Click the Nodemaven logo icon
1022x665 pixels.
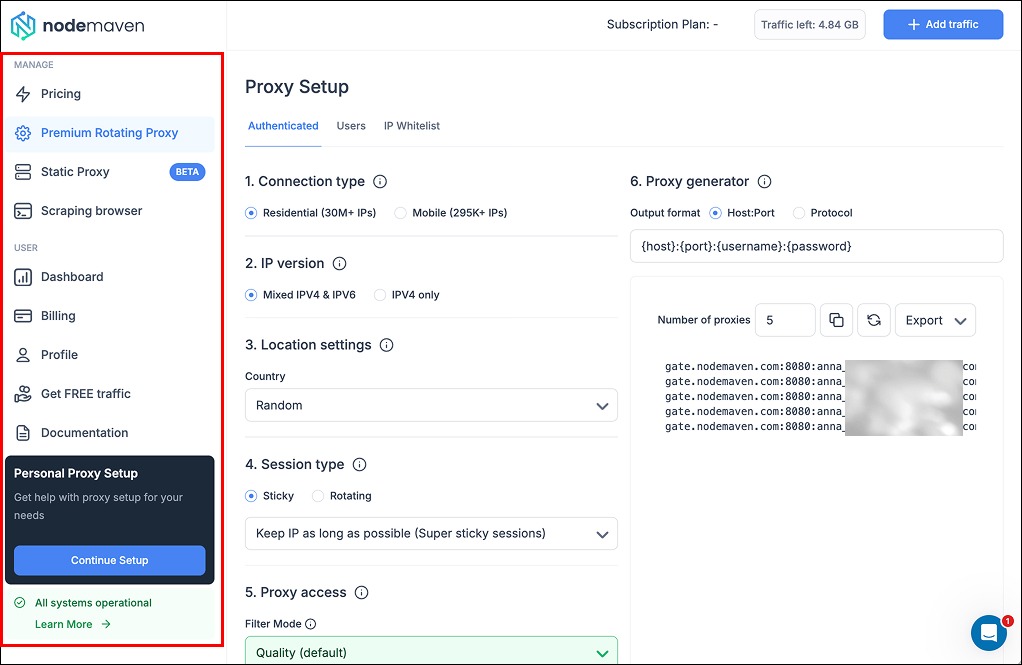click(x=23, y=25)
